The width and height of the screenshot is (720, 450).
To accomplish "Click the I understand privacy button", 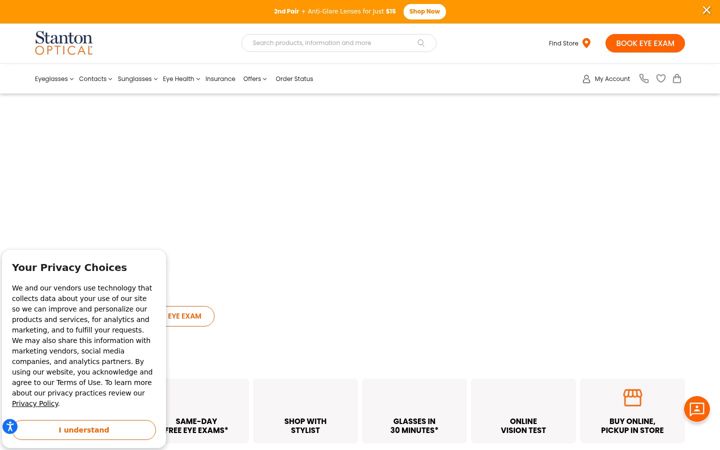I will click(x=84, y=430).
